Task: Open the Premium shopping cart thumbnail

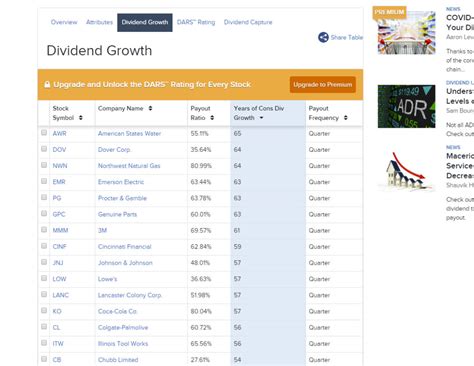Action: click(406, 32)
